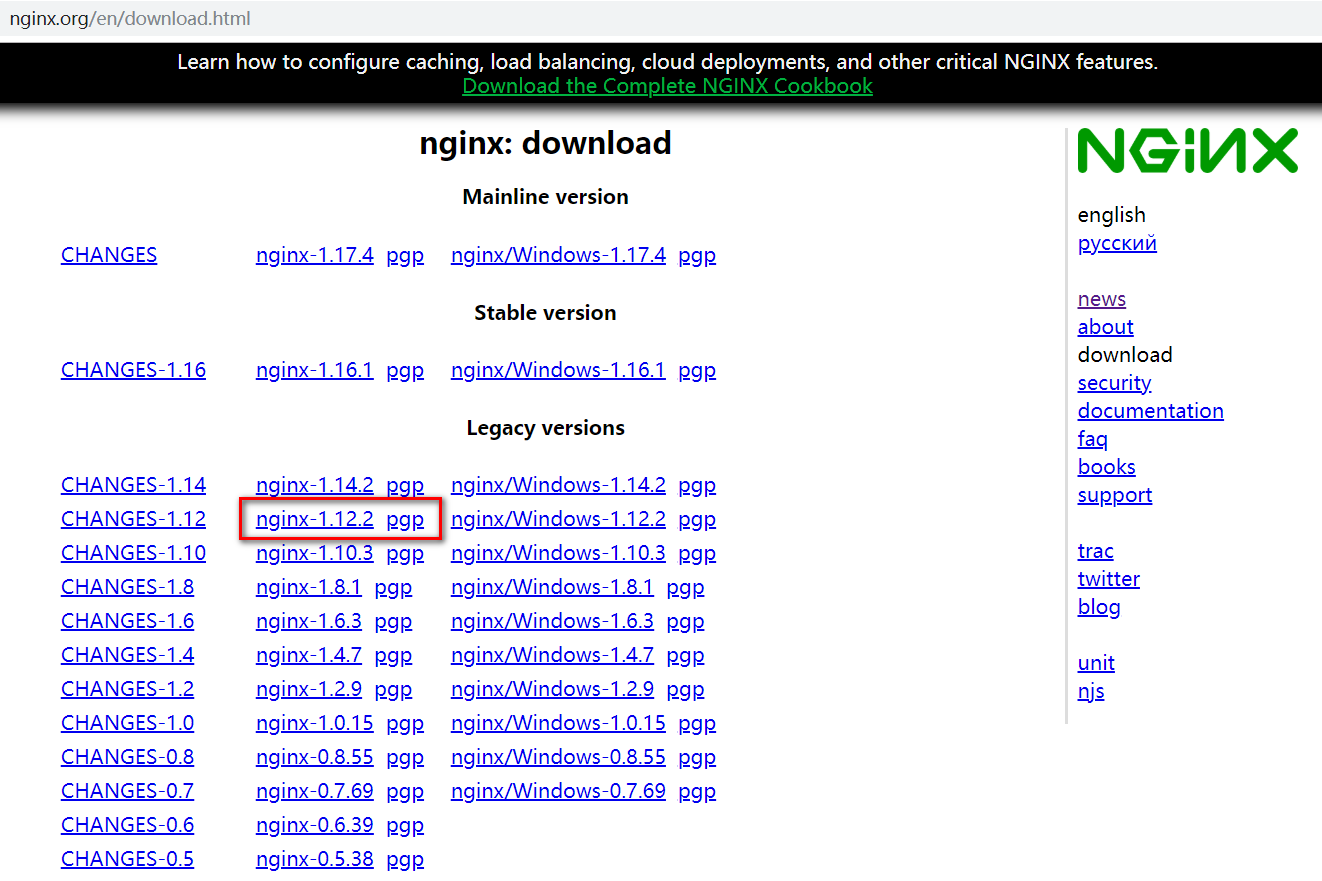Download nginx-1.8.1 source
The image size is (1322, 881).
click(309, 587)
